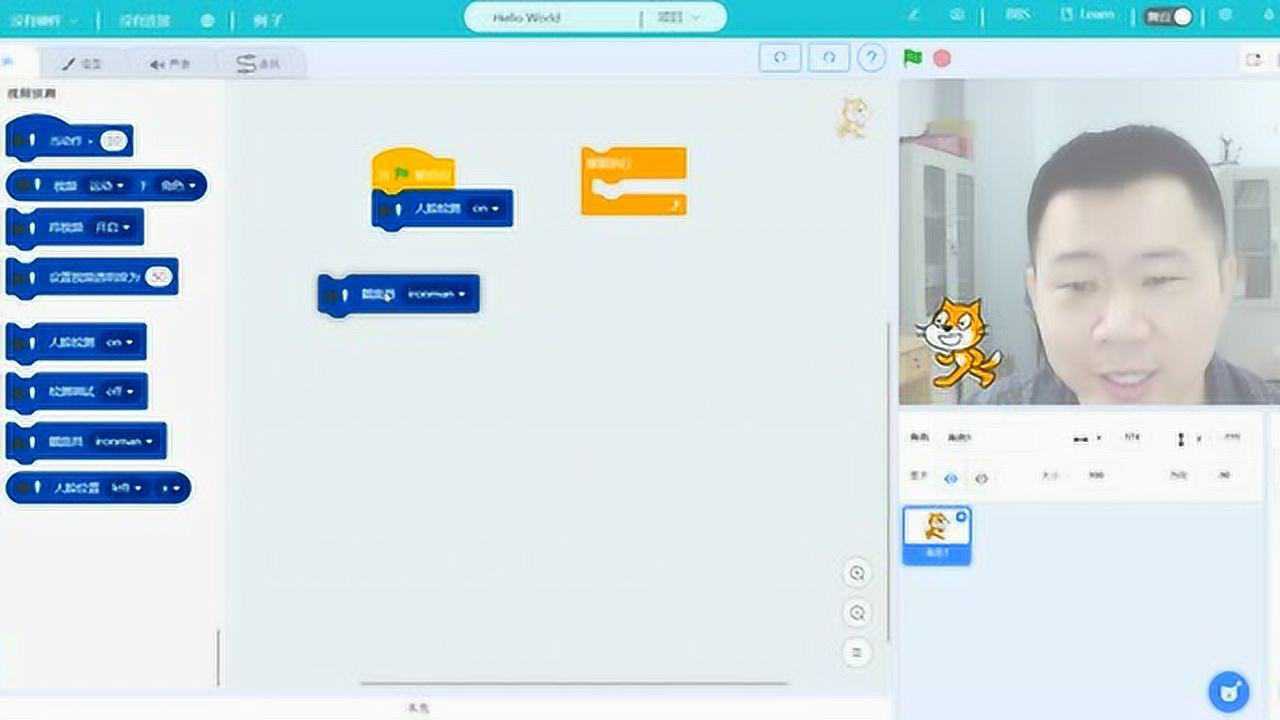This screenshot has width=1280, height=720.
Task: Click the help question mark icon
Action: (872, 58)
